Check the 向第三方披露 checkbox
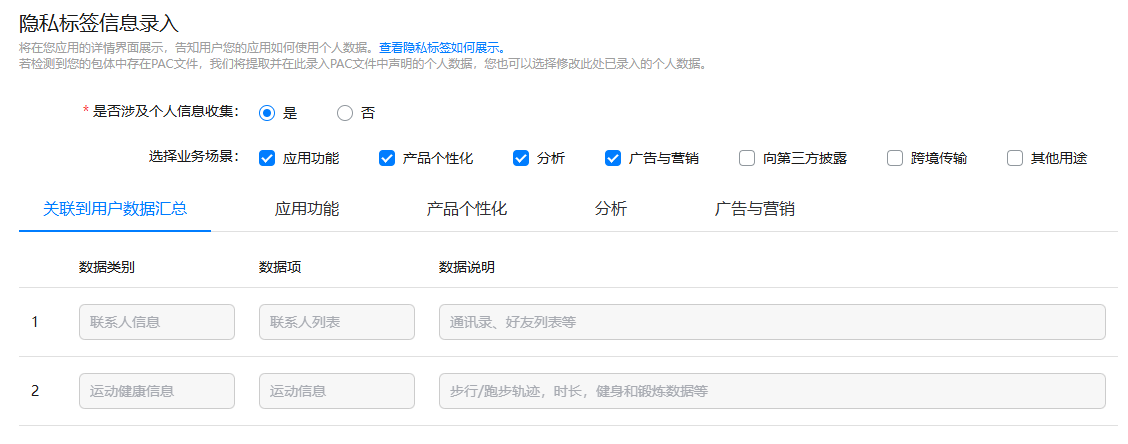The height and width of the screenshot is (444, 1128). (x=747, y=158)
